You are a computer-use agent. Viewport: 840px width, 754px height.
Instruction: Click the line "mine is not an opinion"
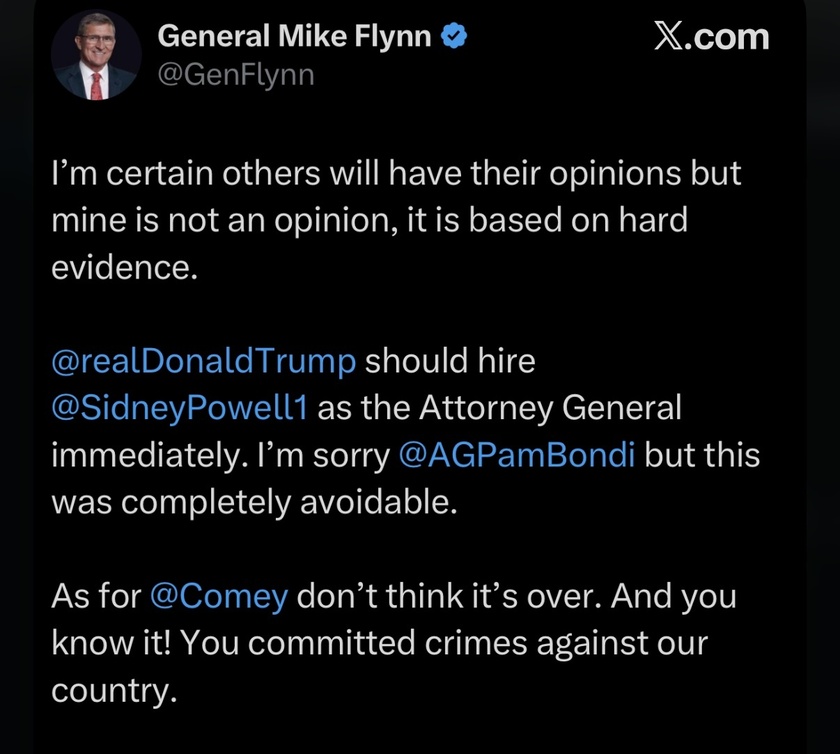point(368,220)
